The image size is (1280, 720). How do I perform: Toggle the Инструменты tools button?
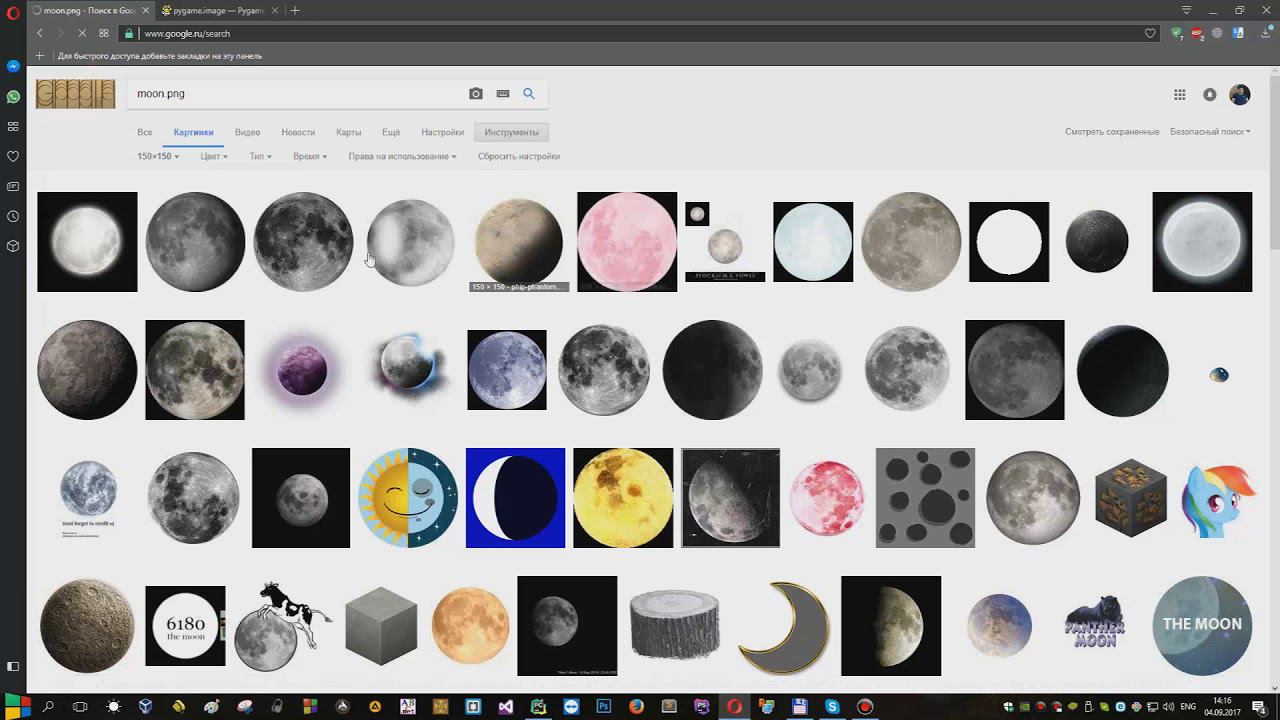pos(512,132)
